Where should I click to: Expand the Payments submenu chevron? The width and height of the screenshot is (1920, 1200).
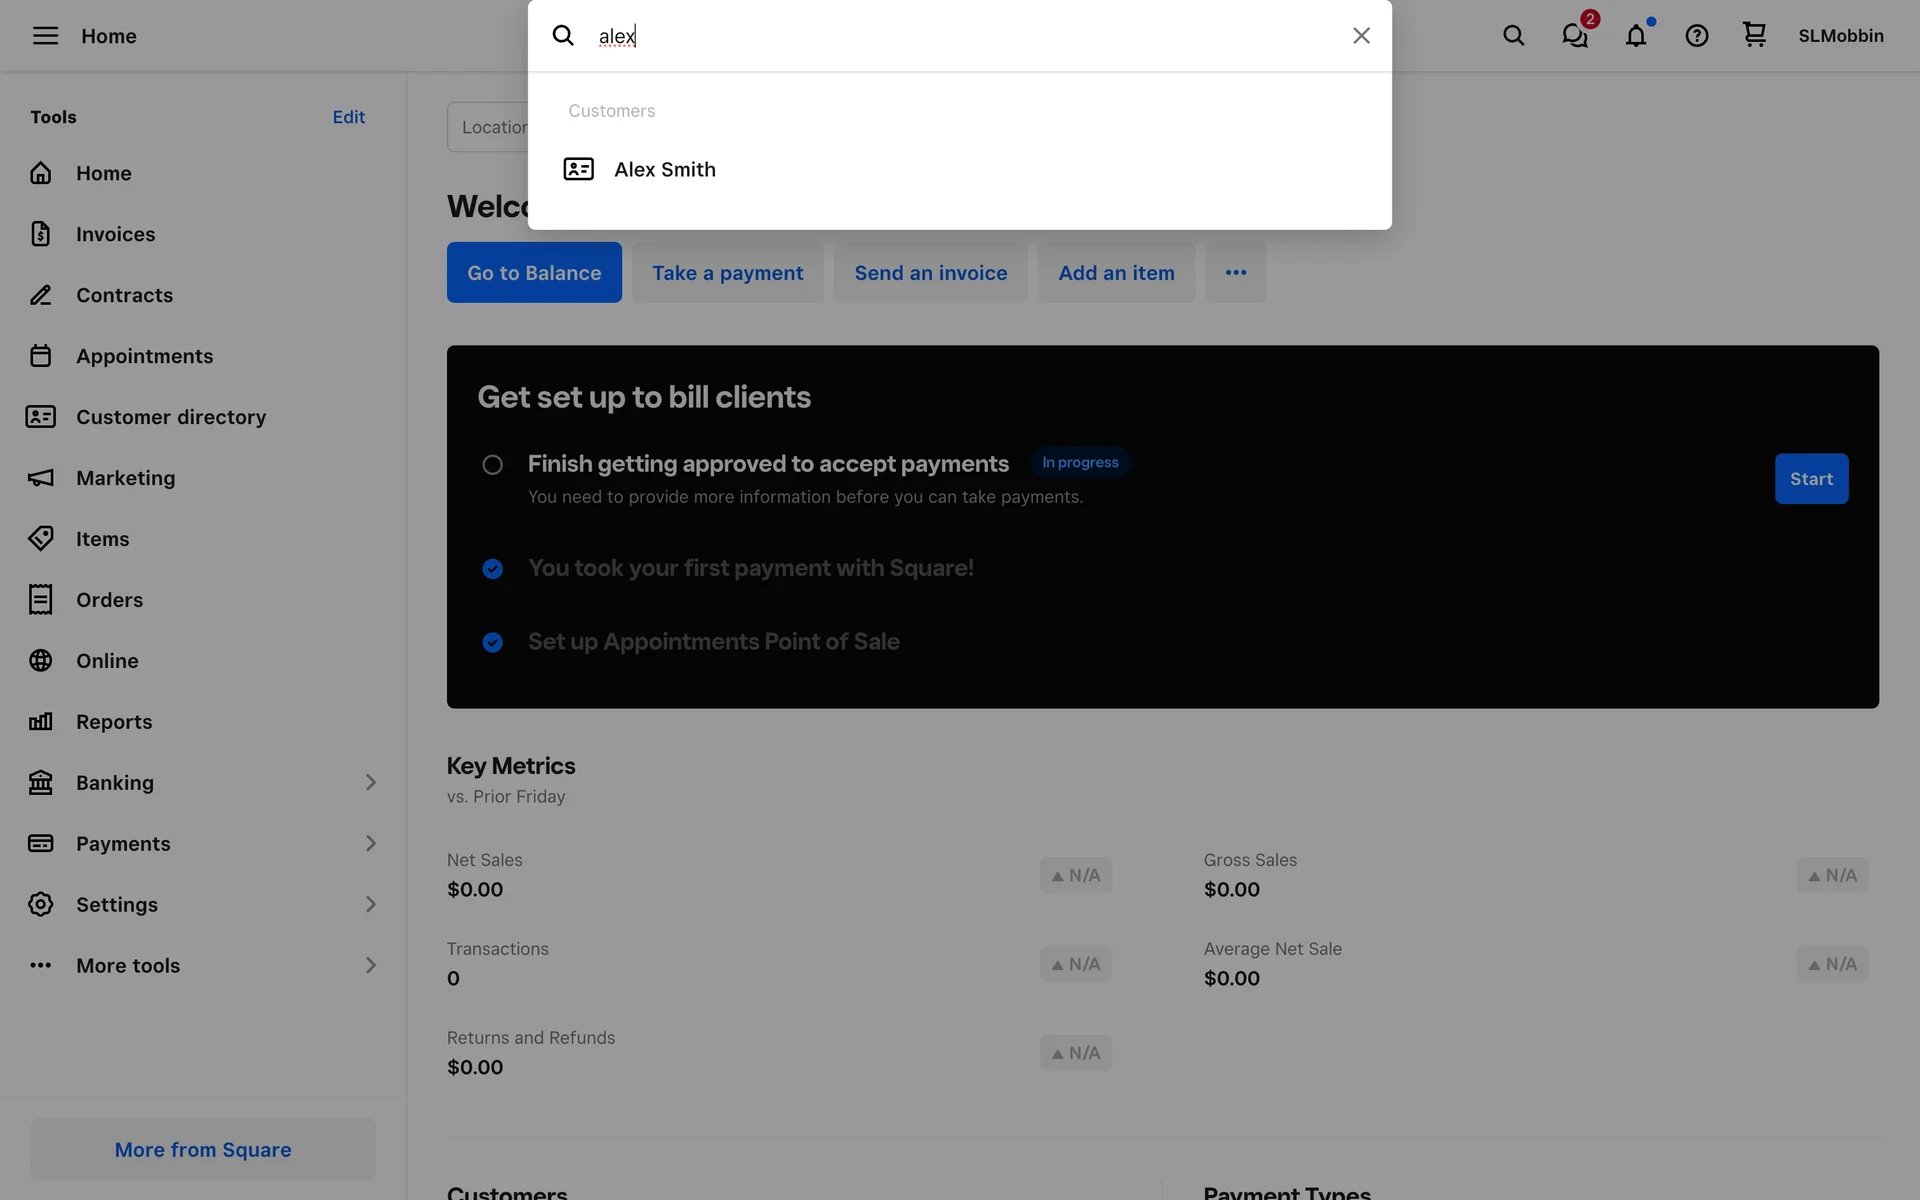pos(370,844)
